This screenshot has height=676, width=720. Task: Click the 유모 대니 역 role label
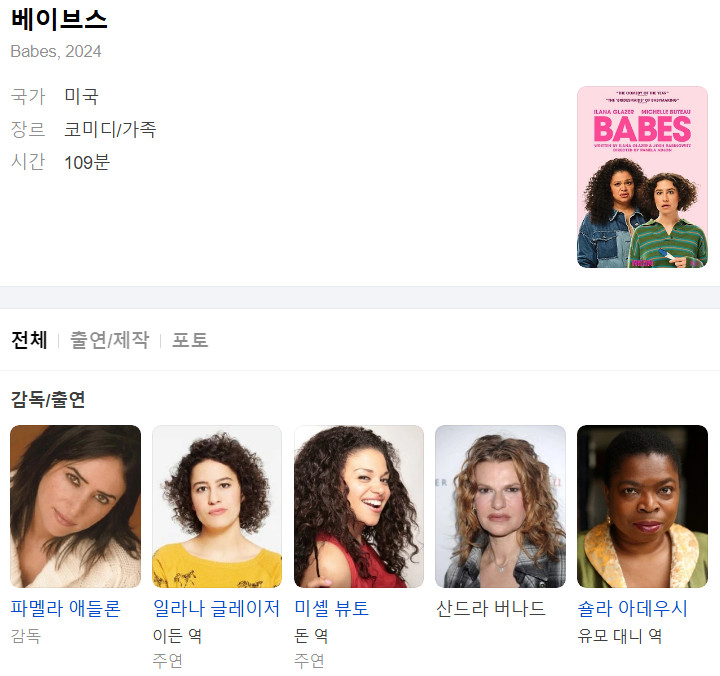[619, 636]
